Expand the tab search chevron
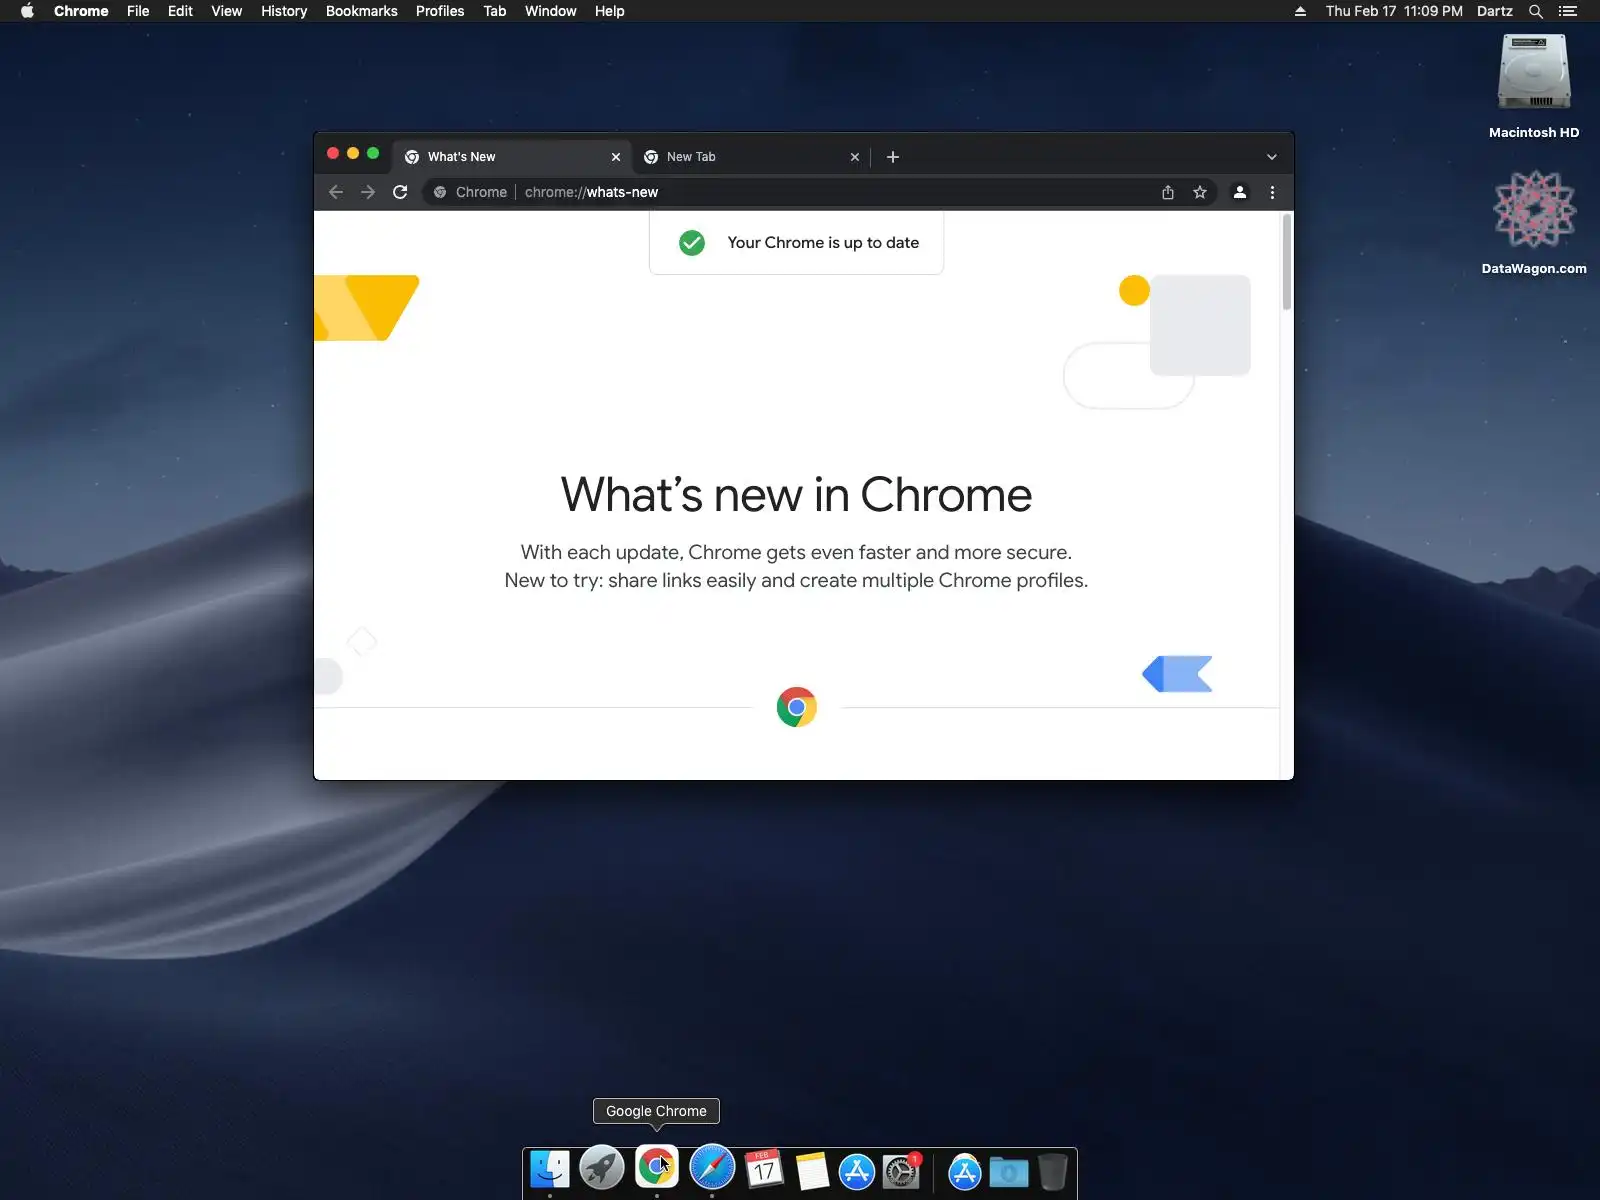This screenshot has width=1600, height=1200. coord(1272,157)
